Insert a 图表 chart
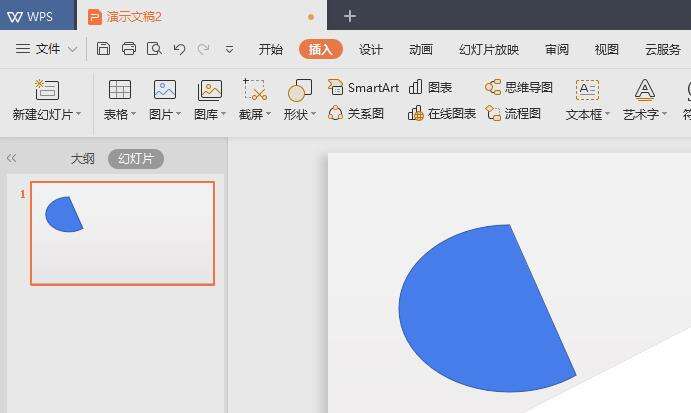The width and height of the screenshot is (691, 413). tap(431, 87)
